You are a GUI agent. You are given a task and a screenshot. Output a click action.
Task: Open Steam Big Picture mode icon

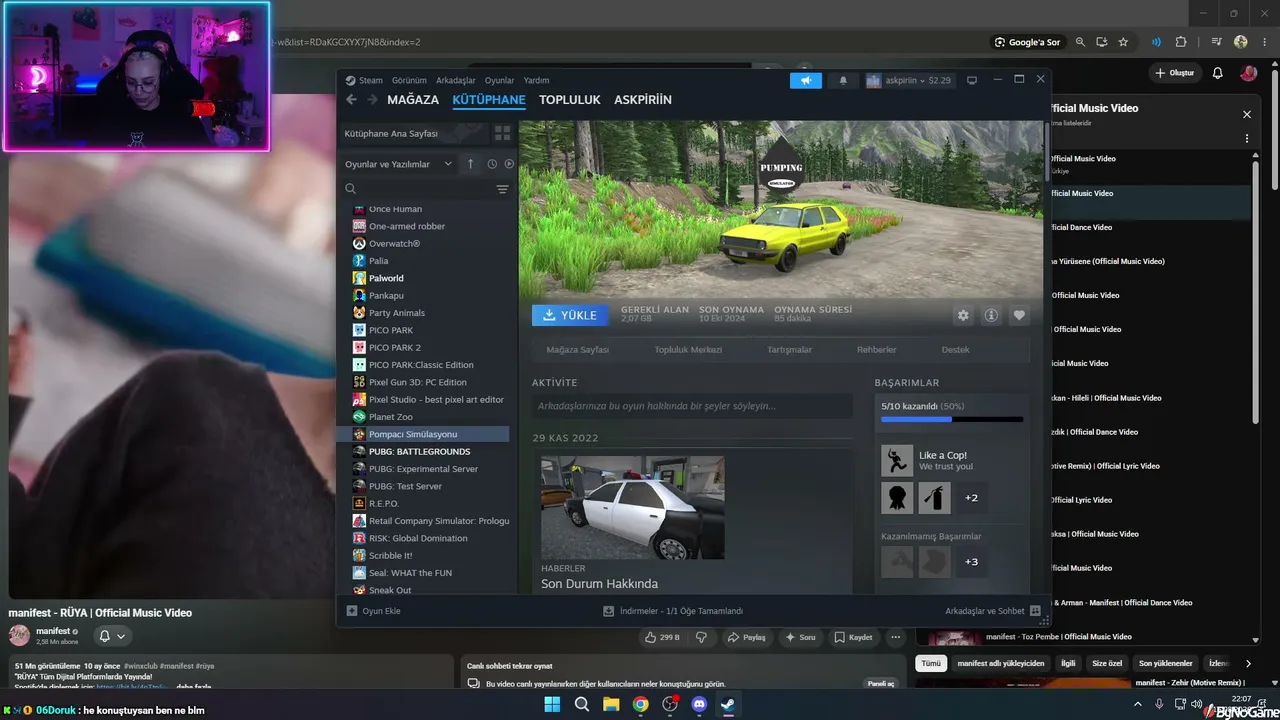[971, 80]
